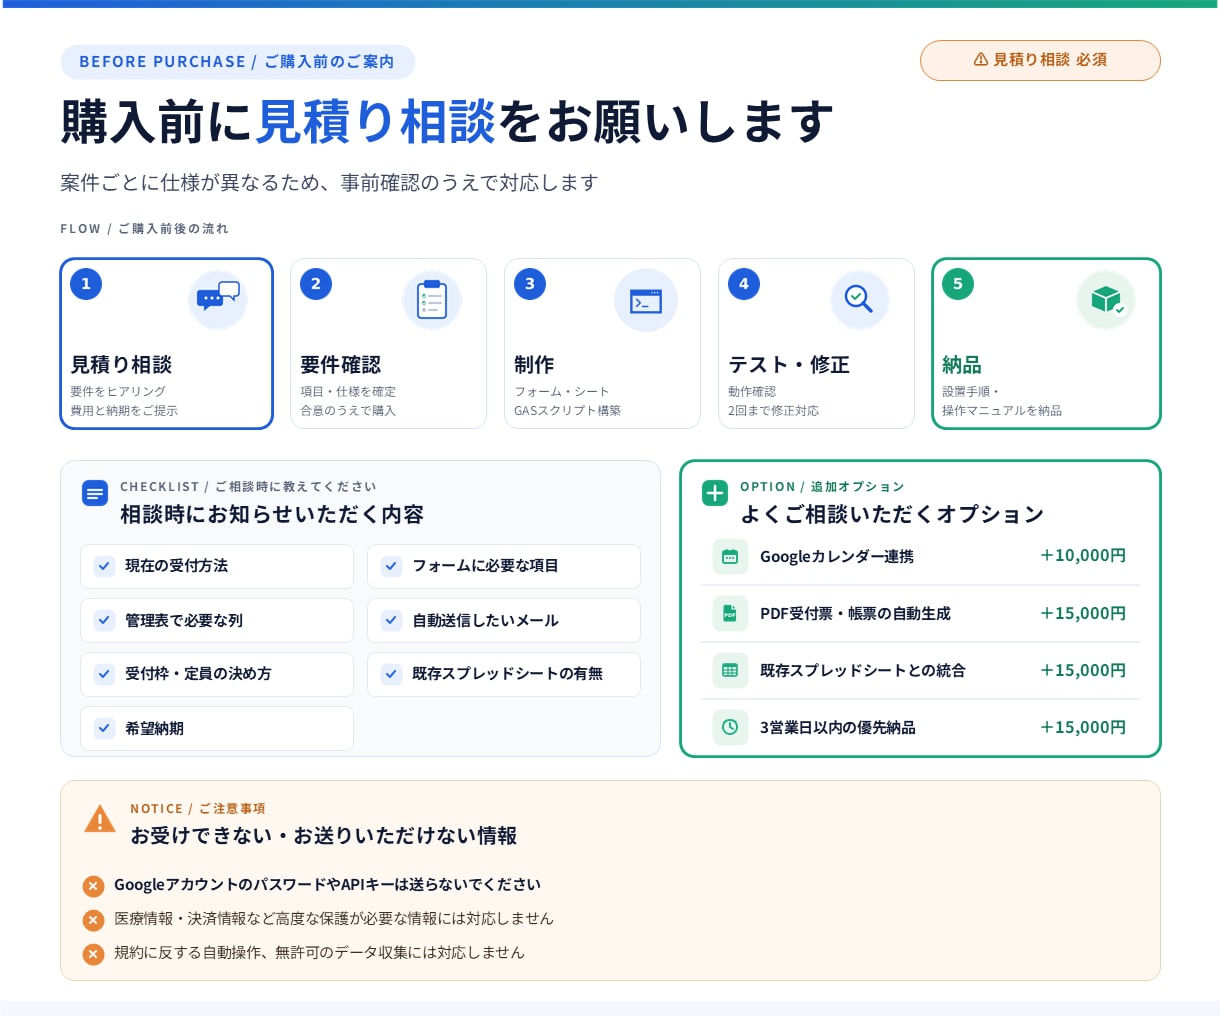This screenshot has width=1220, height=1016.
Task: Click the FLOW / ご購入前後の流れ label
Action: pyautogui.click(x=144, y=229)
